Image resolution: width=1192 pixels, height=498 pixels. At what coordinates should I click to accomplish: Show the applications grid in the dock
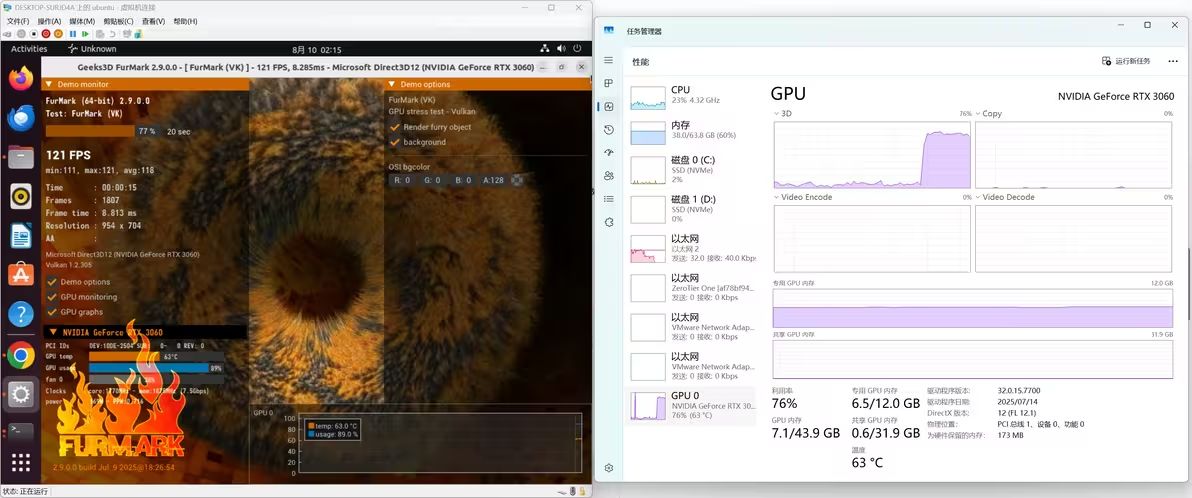tap(21, 463)
